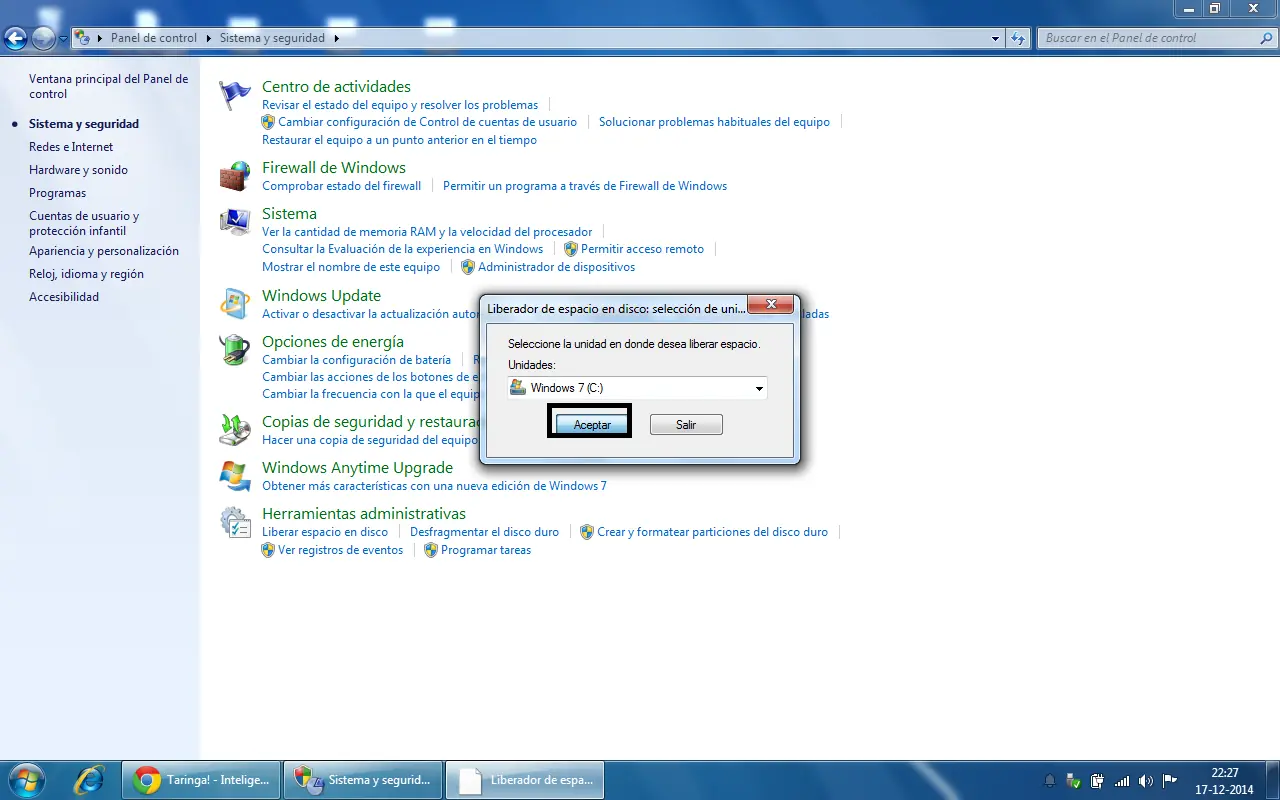Screen dimensions: 1280x800
Task: Open Cuentas de usuario y protección infantil
Action: tap(84, 223)
